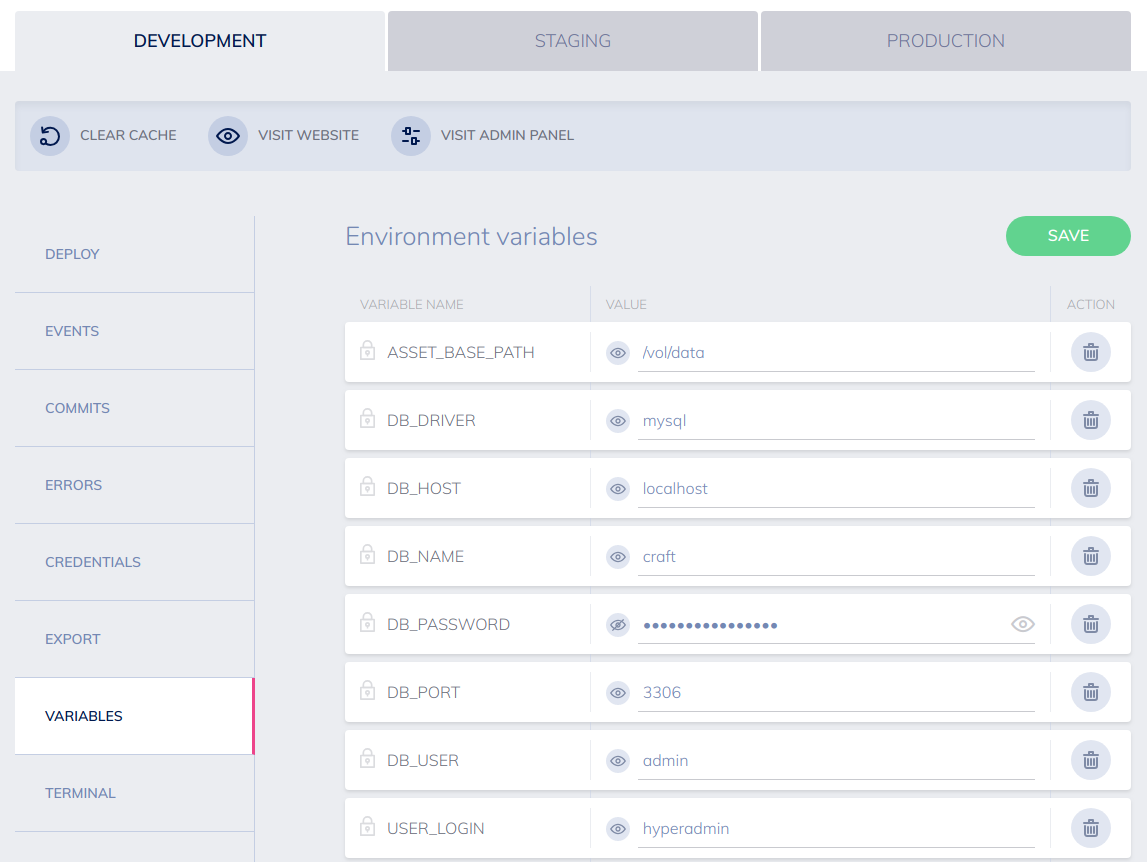The height and width of the screenshot is (862, 1147).
Task: Click the DB_PASSWORD variable name
Action: click(448, 625)
